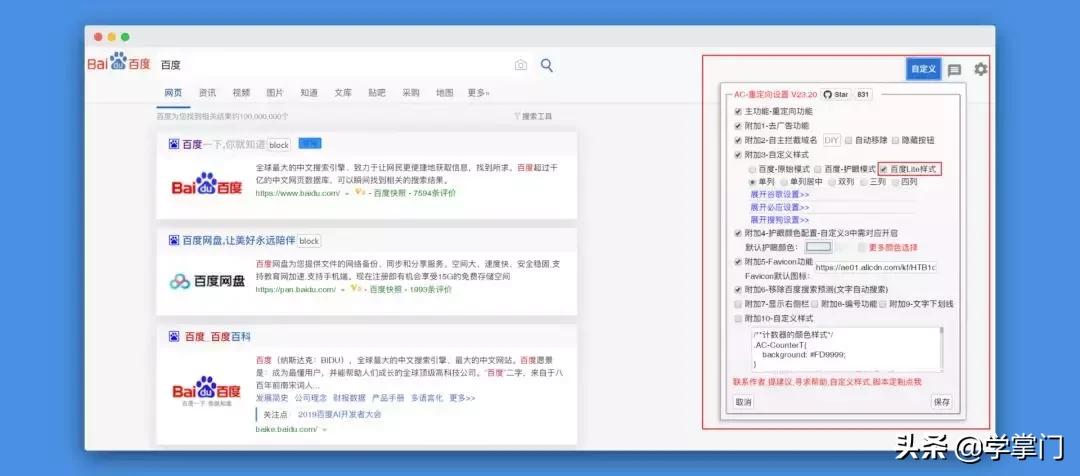The image size is (1080, 476).
Task: Toggle 附加6-移除百度搜索预测 checkbox
Action: 738,289
